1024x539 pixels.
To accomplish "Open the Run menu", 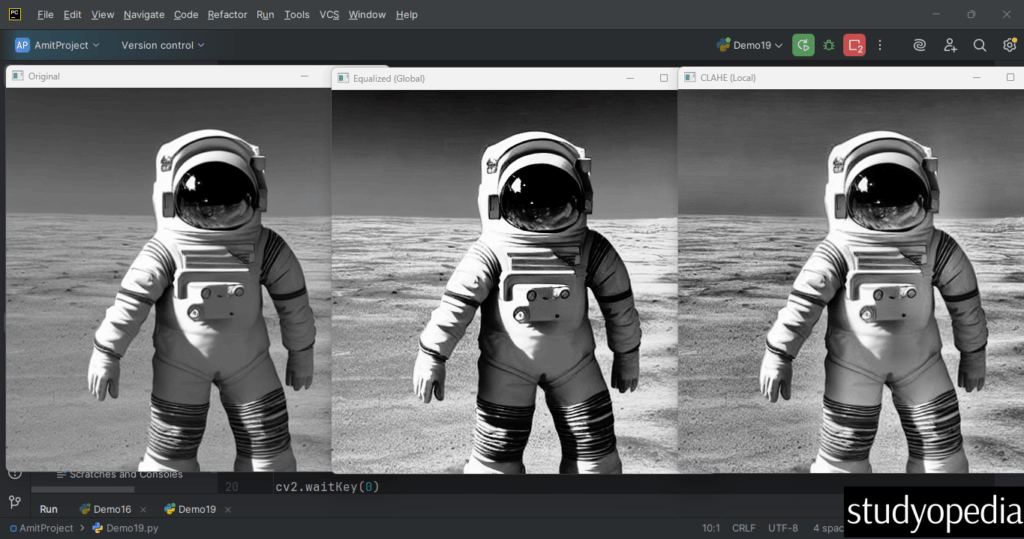I will [265, 14].
